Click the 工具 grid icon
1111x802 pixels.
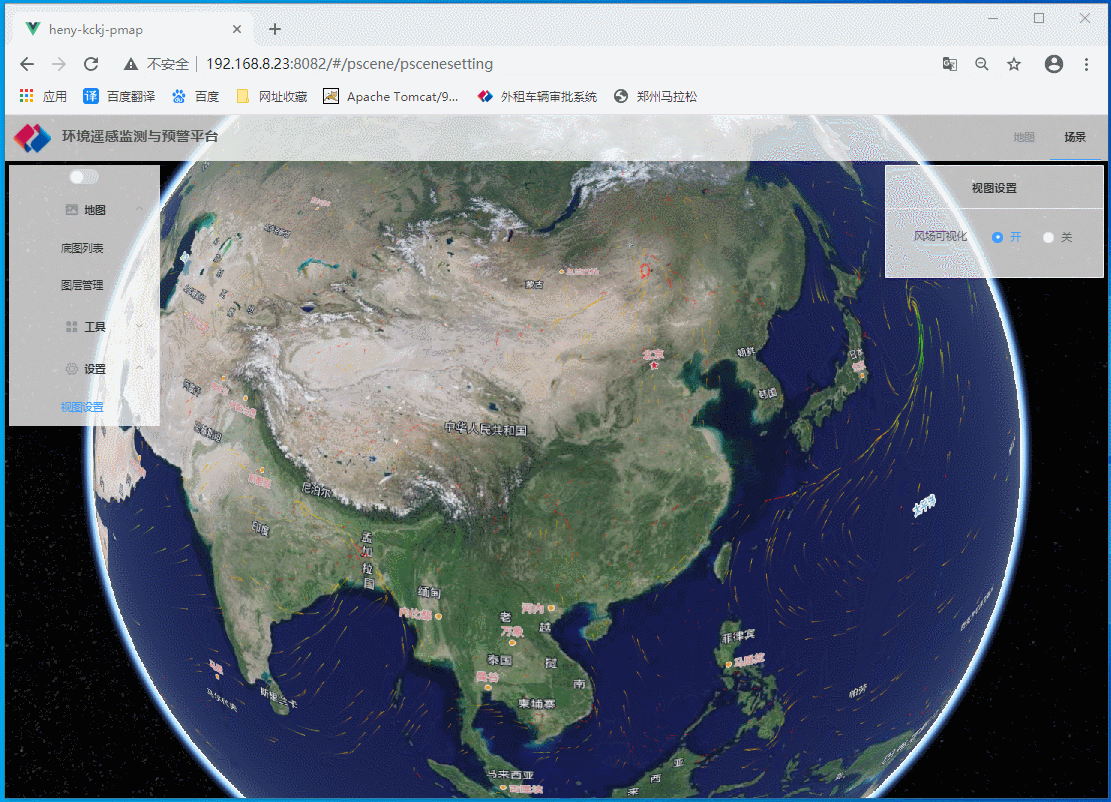(72, 327)
